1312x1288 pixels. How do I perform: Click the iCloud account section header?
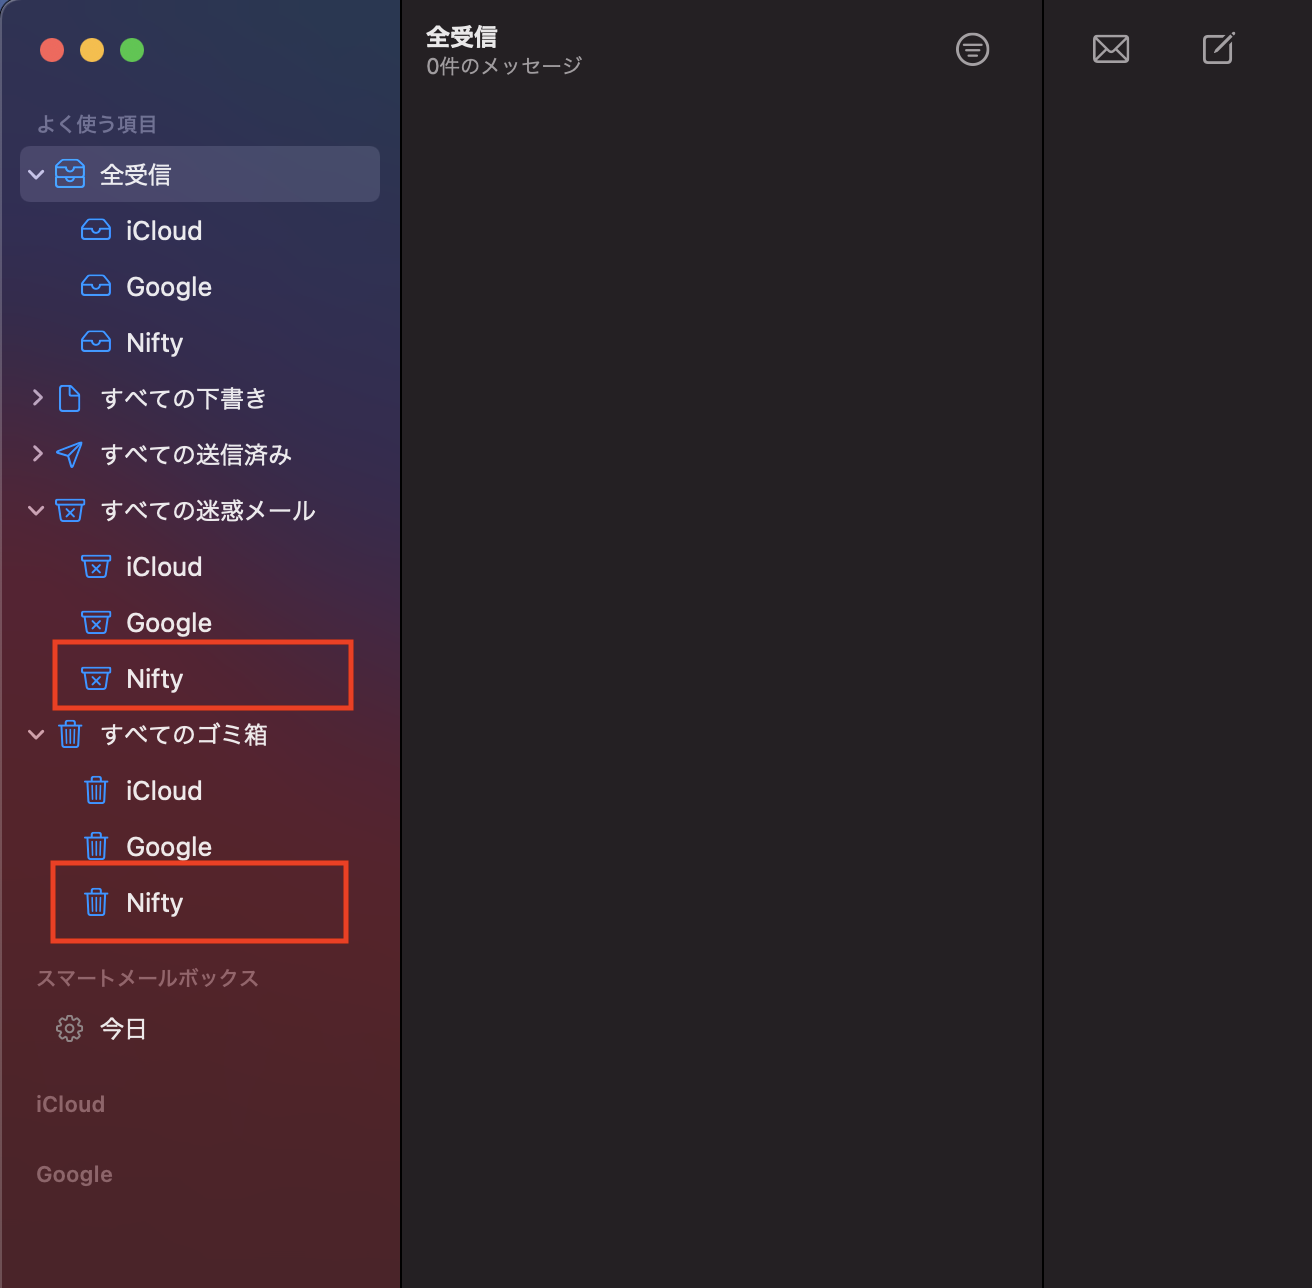point(70,1104)
